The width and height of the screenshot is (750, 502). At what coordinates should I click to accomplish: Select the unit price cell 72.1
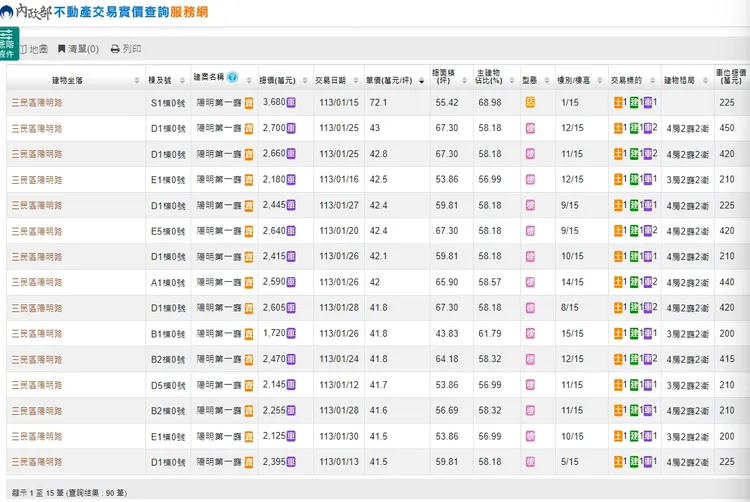pos(378,102)
